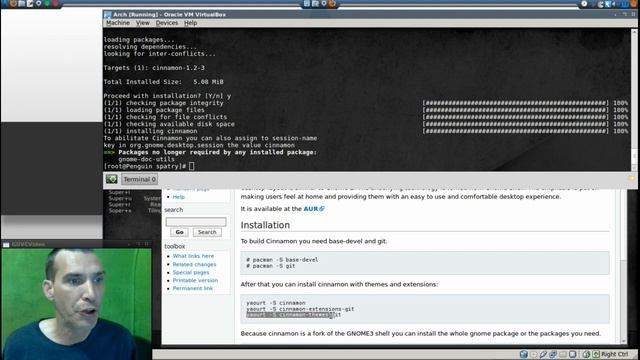Click the 'Targets (1): cinnamon-1.2-3' terminal line
This screenshot has width=640, height=360.
[154, 68]
